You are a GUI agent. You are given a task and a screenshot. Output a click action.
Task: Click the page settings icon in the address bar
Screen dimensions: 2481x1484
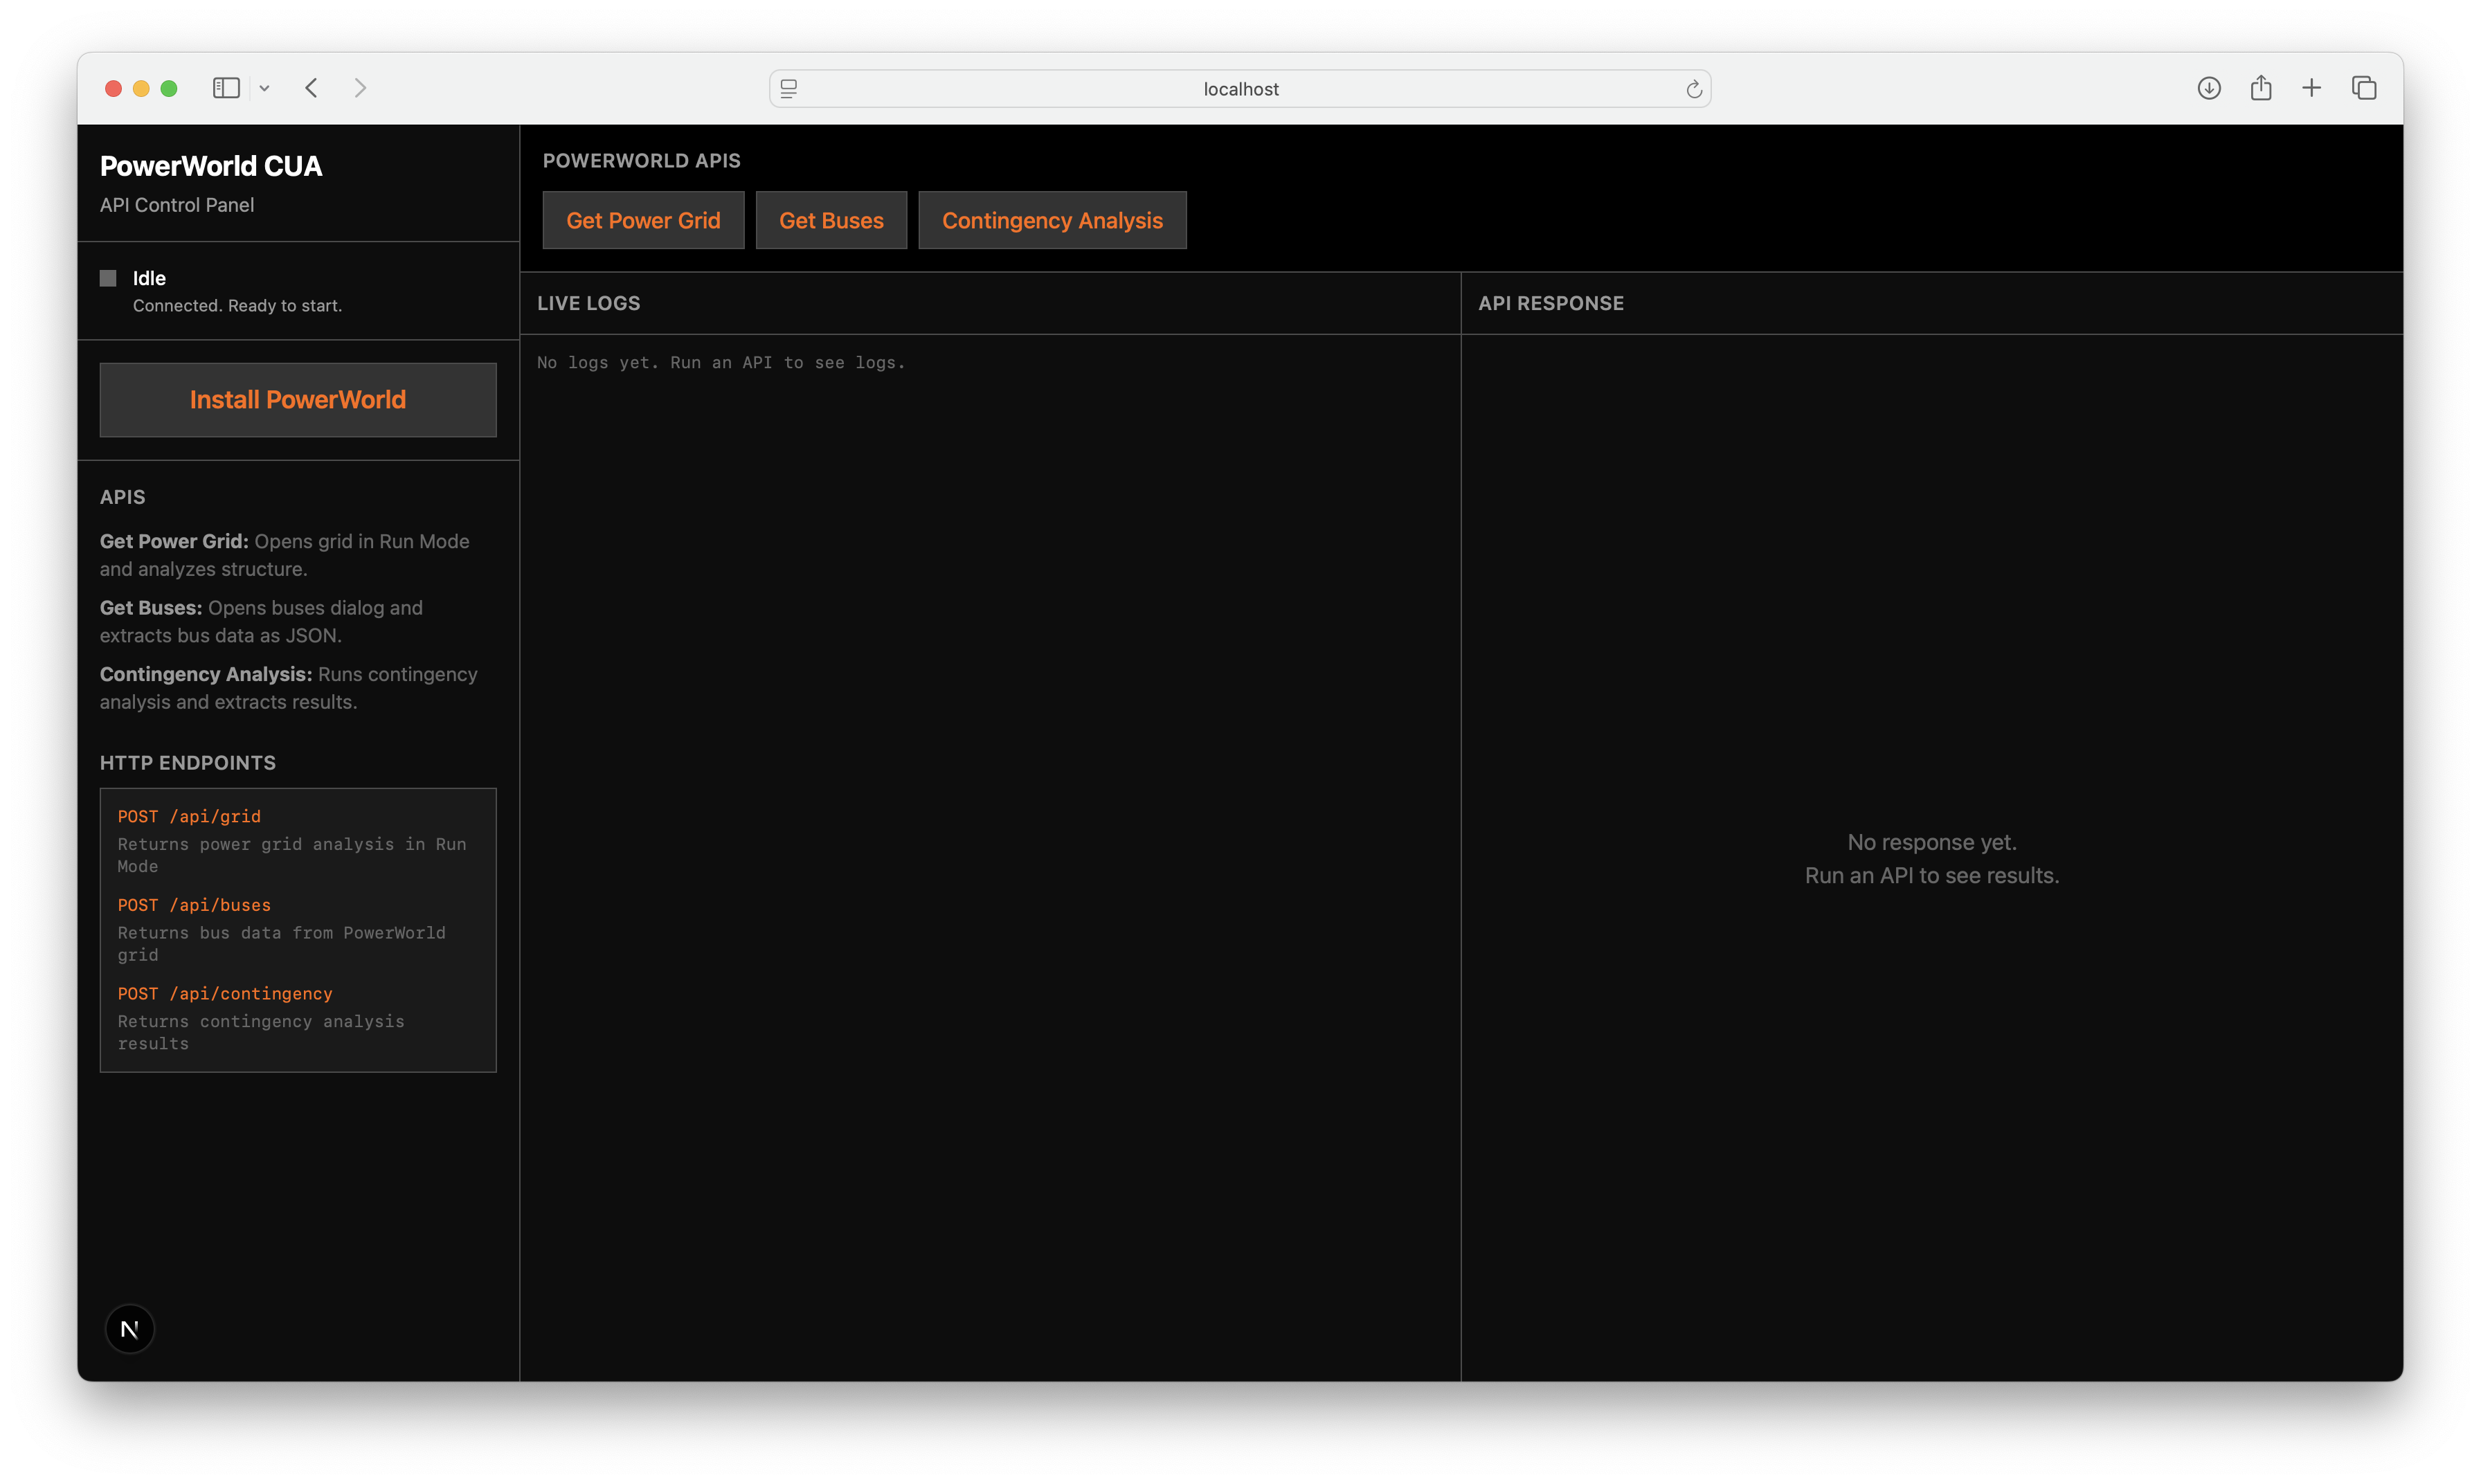(x=789, y=89)
